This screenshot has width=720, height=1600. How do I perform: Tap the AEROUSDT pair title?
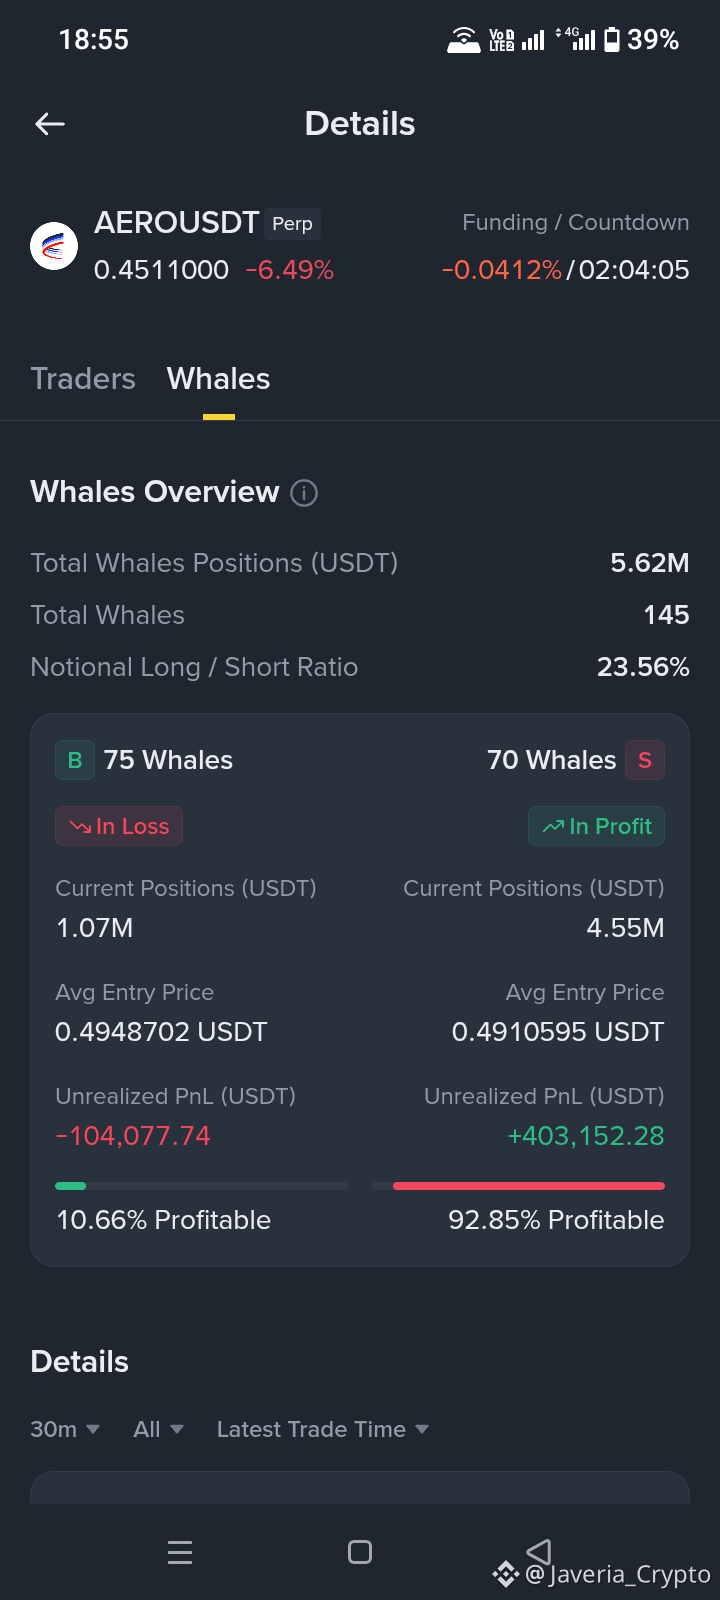tap(177, 222)
